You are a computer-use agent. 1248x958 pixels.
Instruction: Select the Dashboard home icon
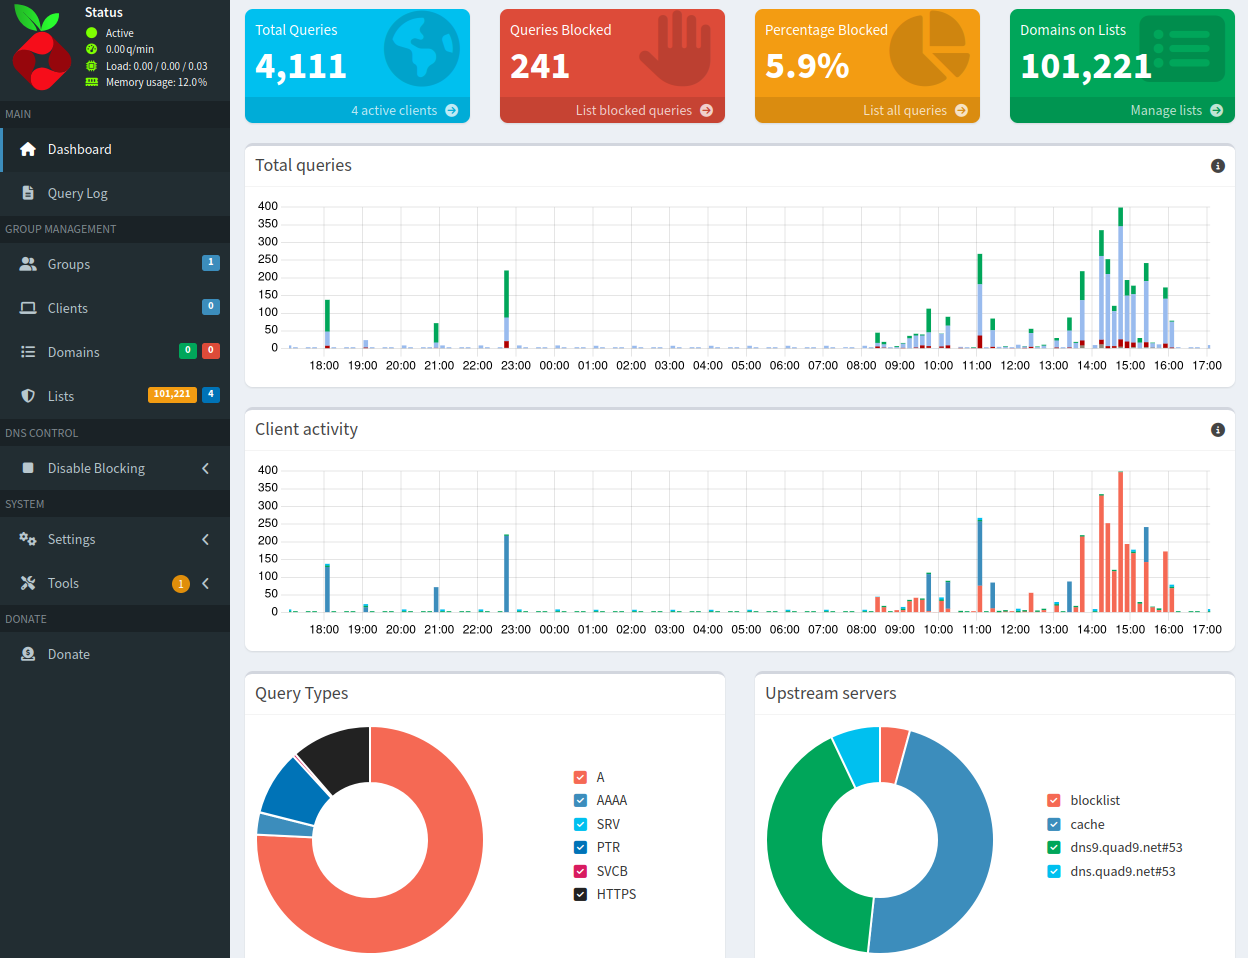[x=27, y=149]
